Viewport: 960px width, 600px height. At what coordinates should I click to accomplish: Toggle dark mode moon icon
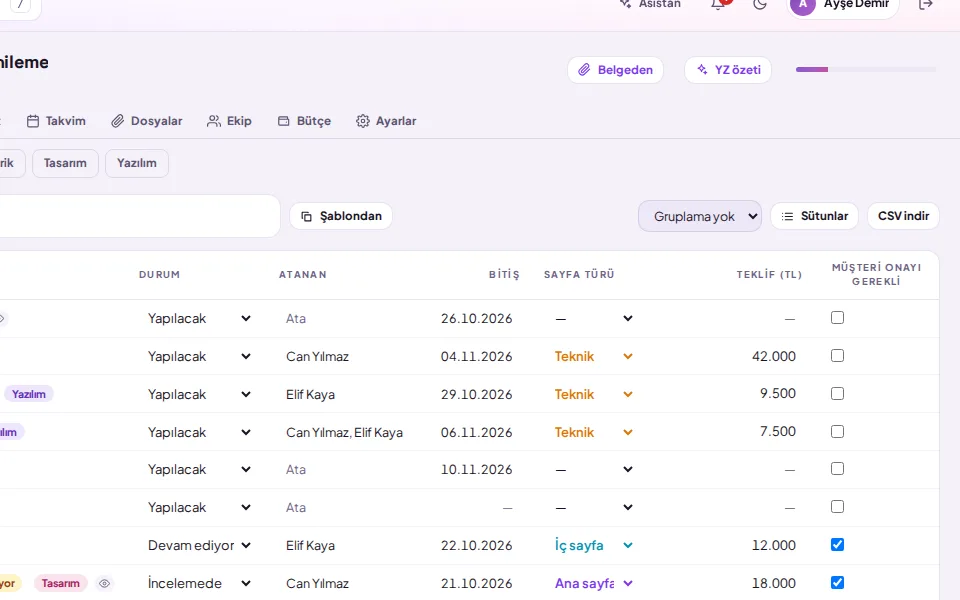point(760,4)
